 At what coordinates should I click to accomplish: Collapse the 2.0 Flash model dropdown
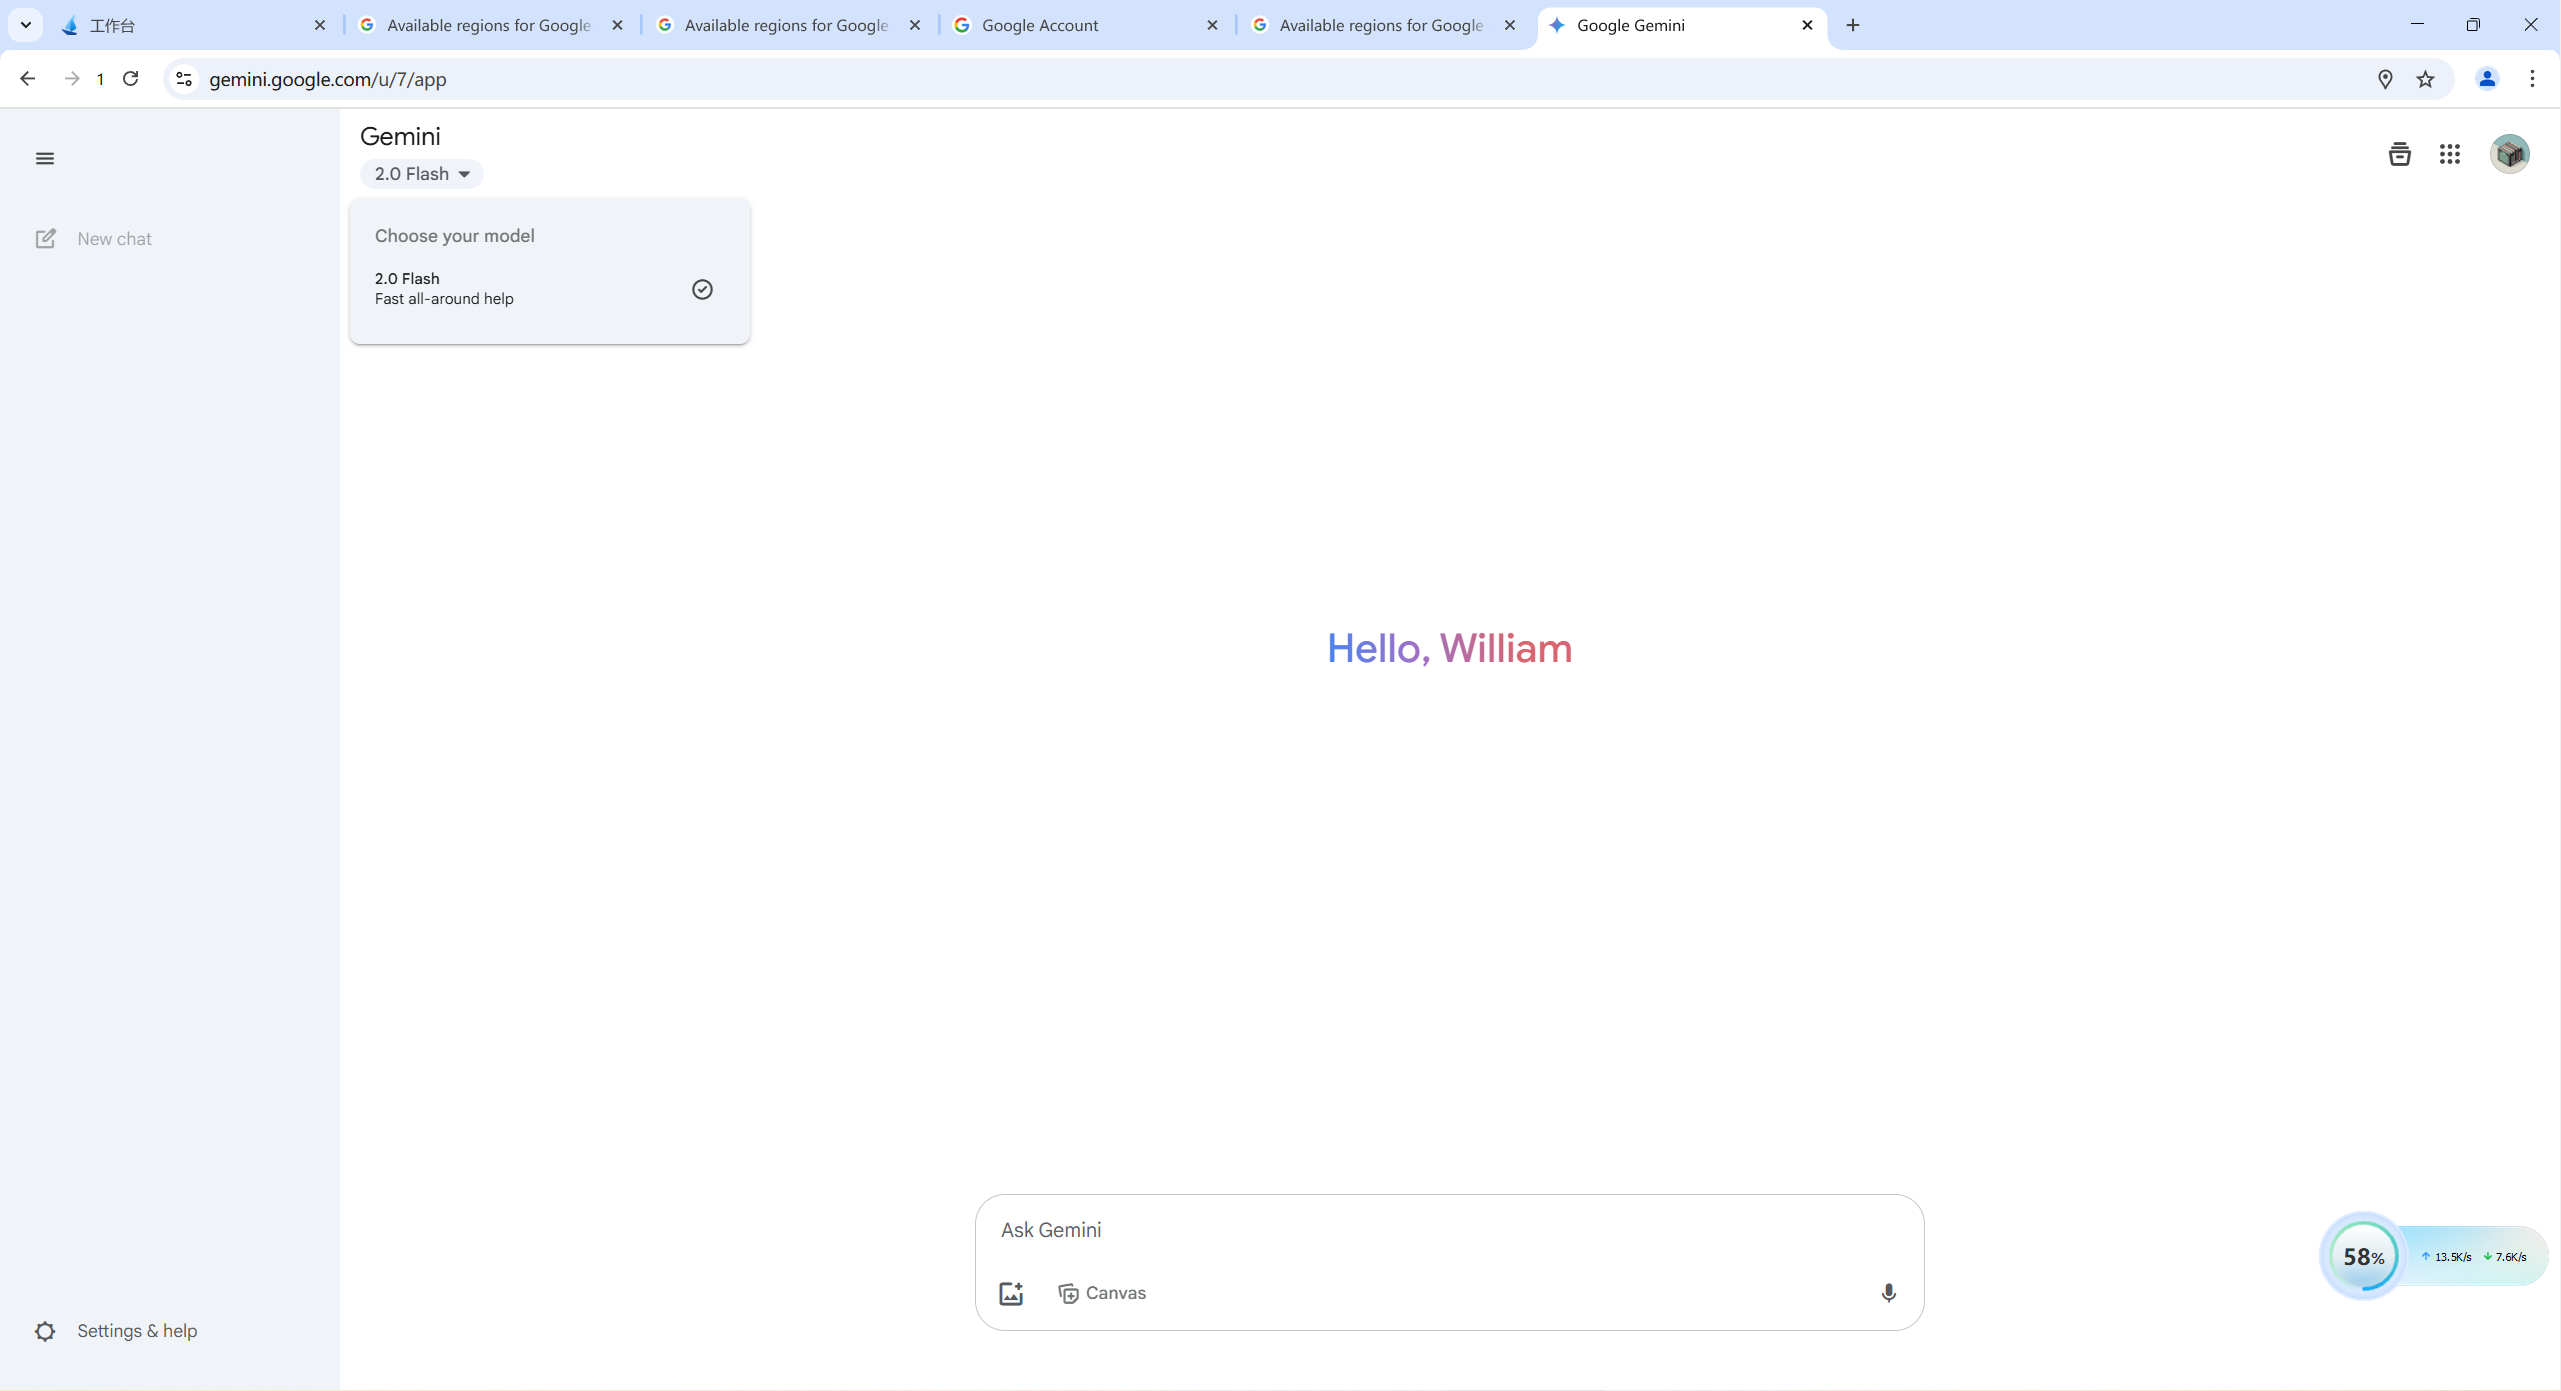point(421,174)
